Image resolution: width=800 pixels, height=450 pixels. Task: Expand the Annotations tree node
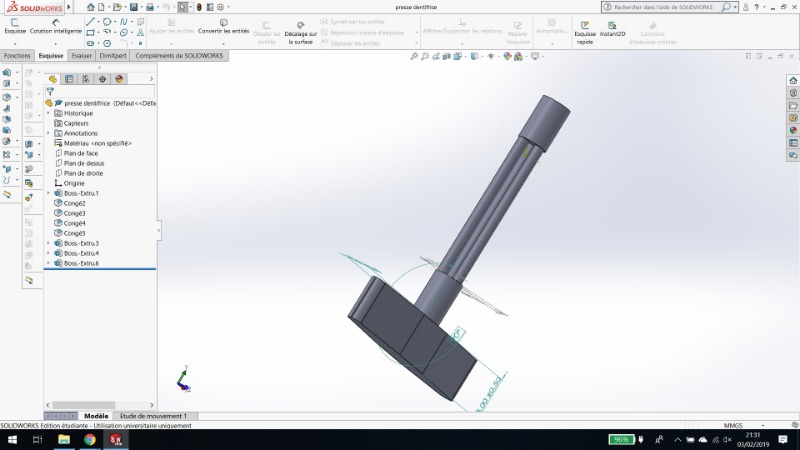pyautogui.click(x=48, y=133)
